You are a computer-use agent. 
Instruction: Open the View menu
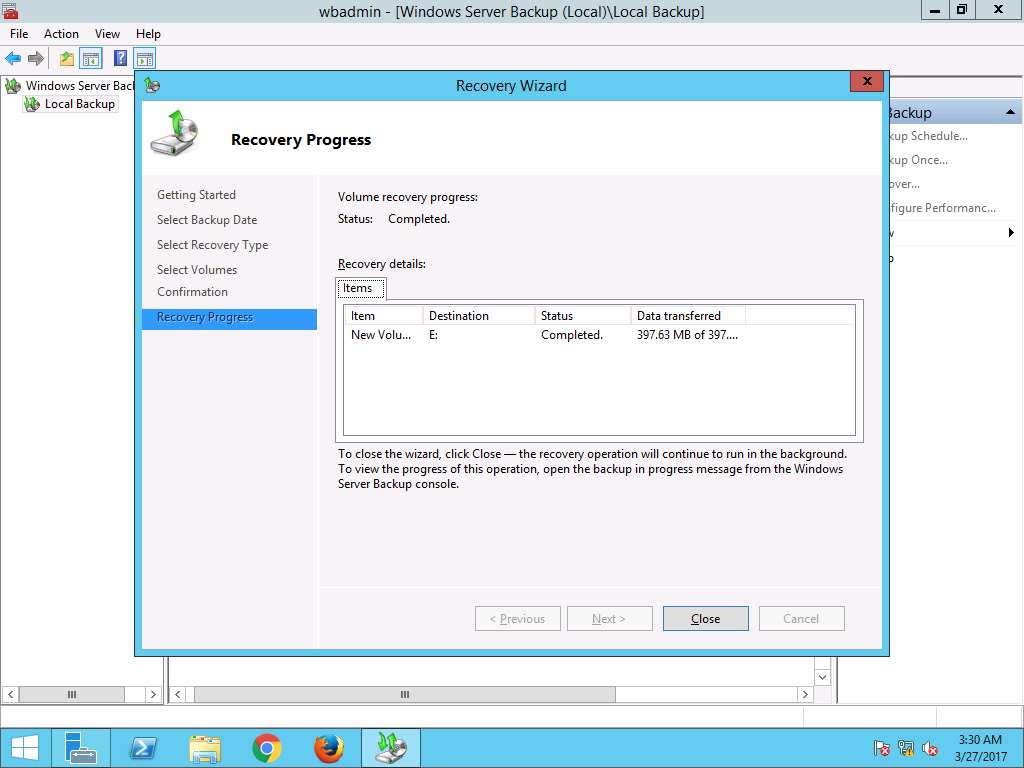point(107,34)
